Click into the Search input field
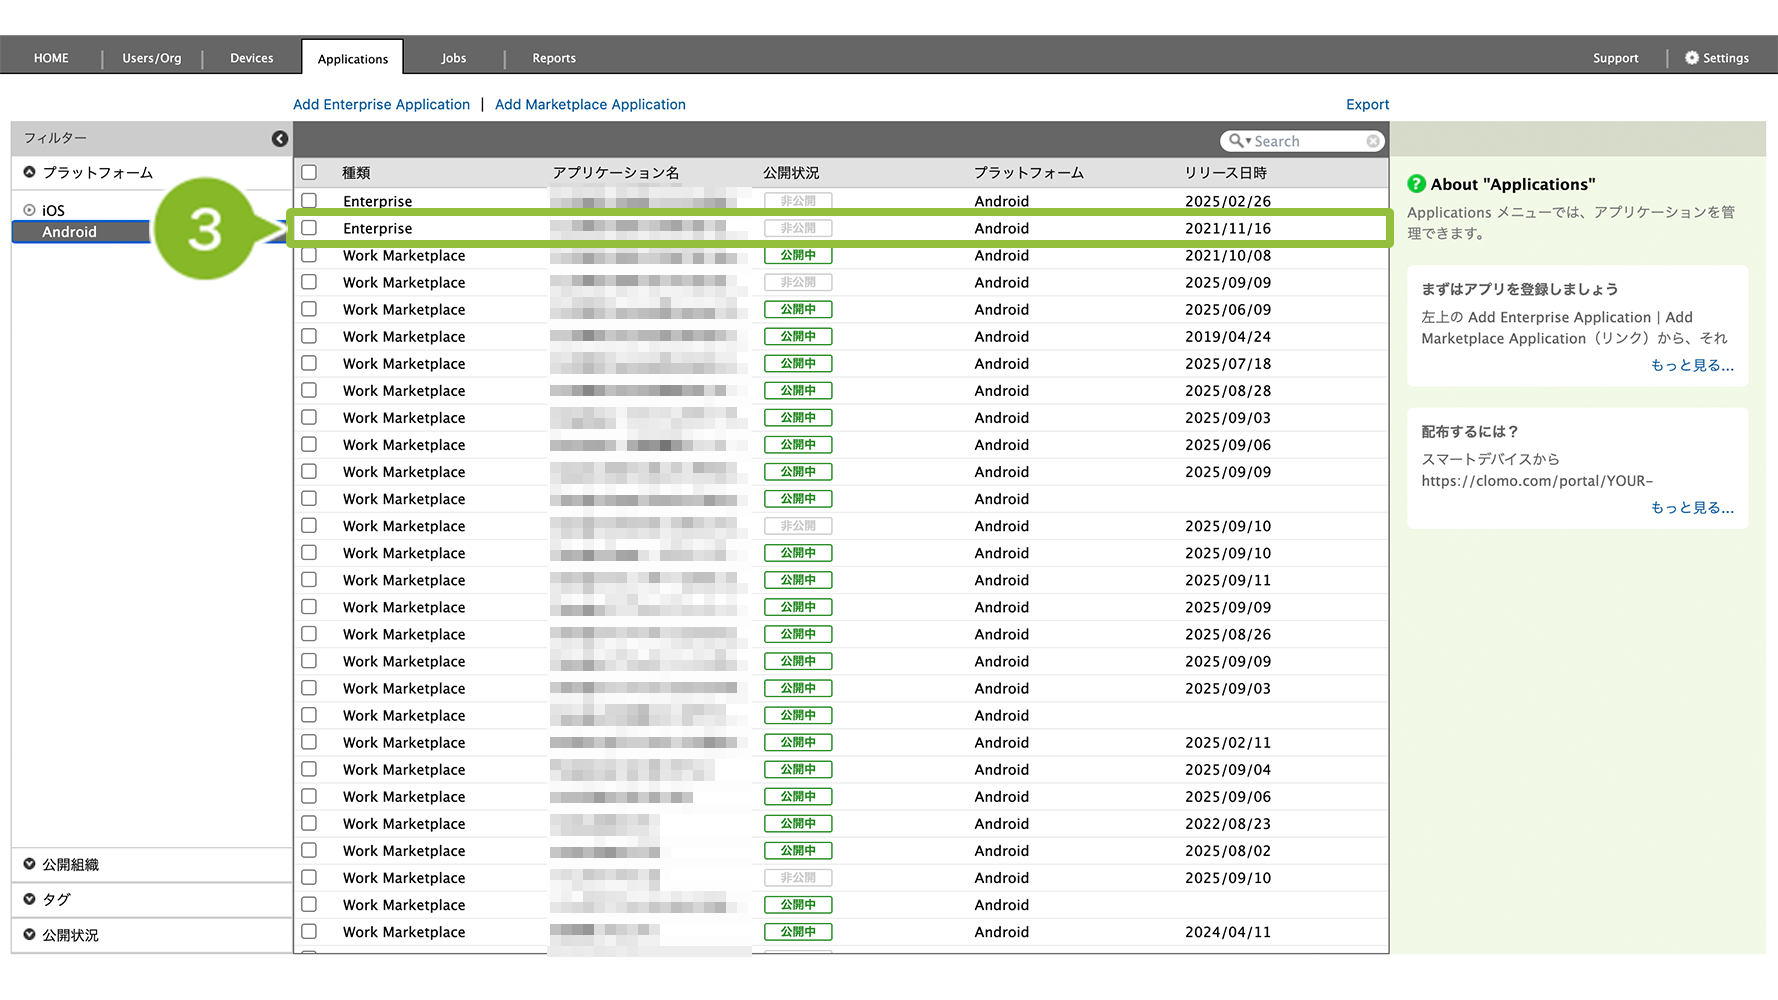Viewport: 1778px width, 1000px height. [1307, 141]
